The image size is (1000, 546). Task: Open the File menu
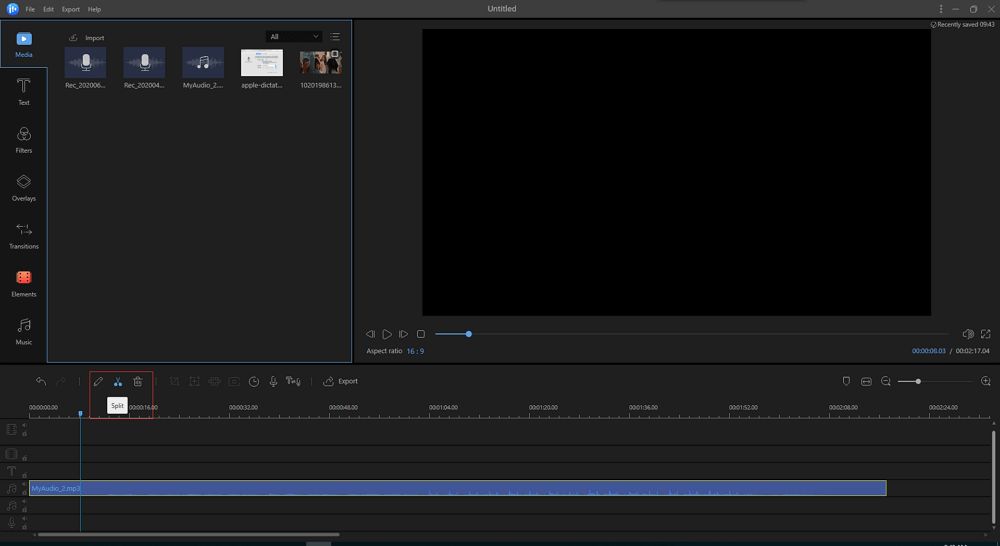(x=30, y=10)
